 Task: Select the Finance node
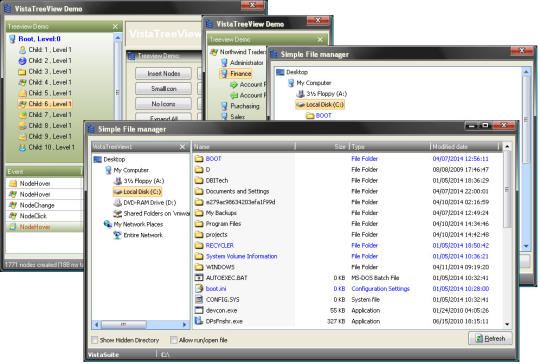click(x=236, y=74)
